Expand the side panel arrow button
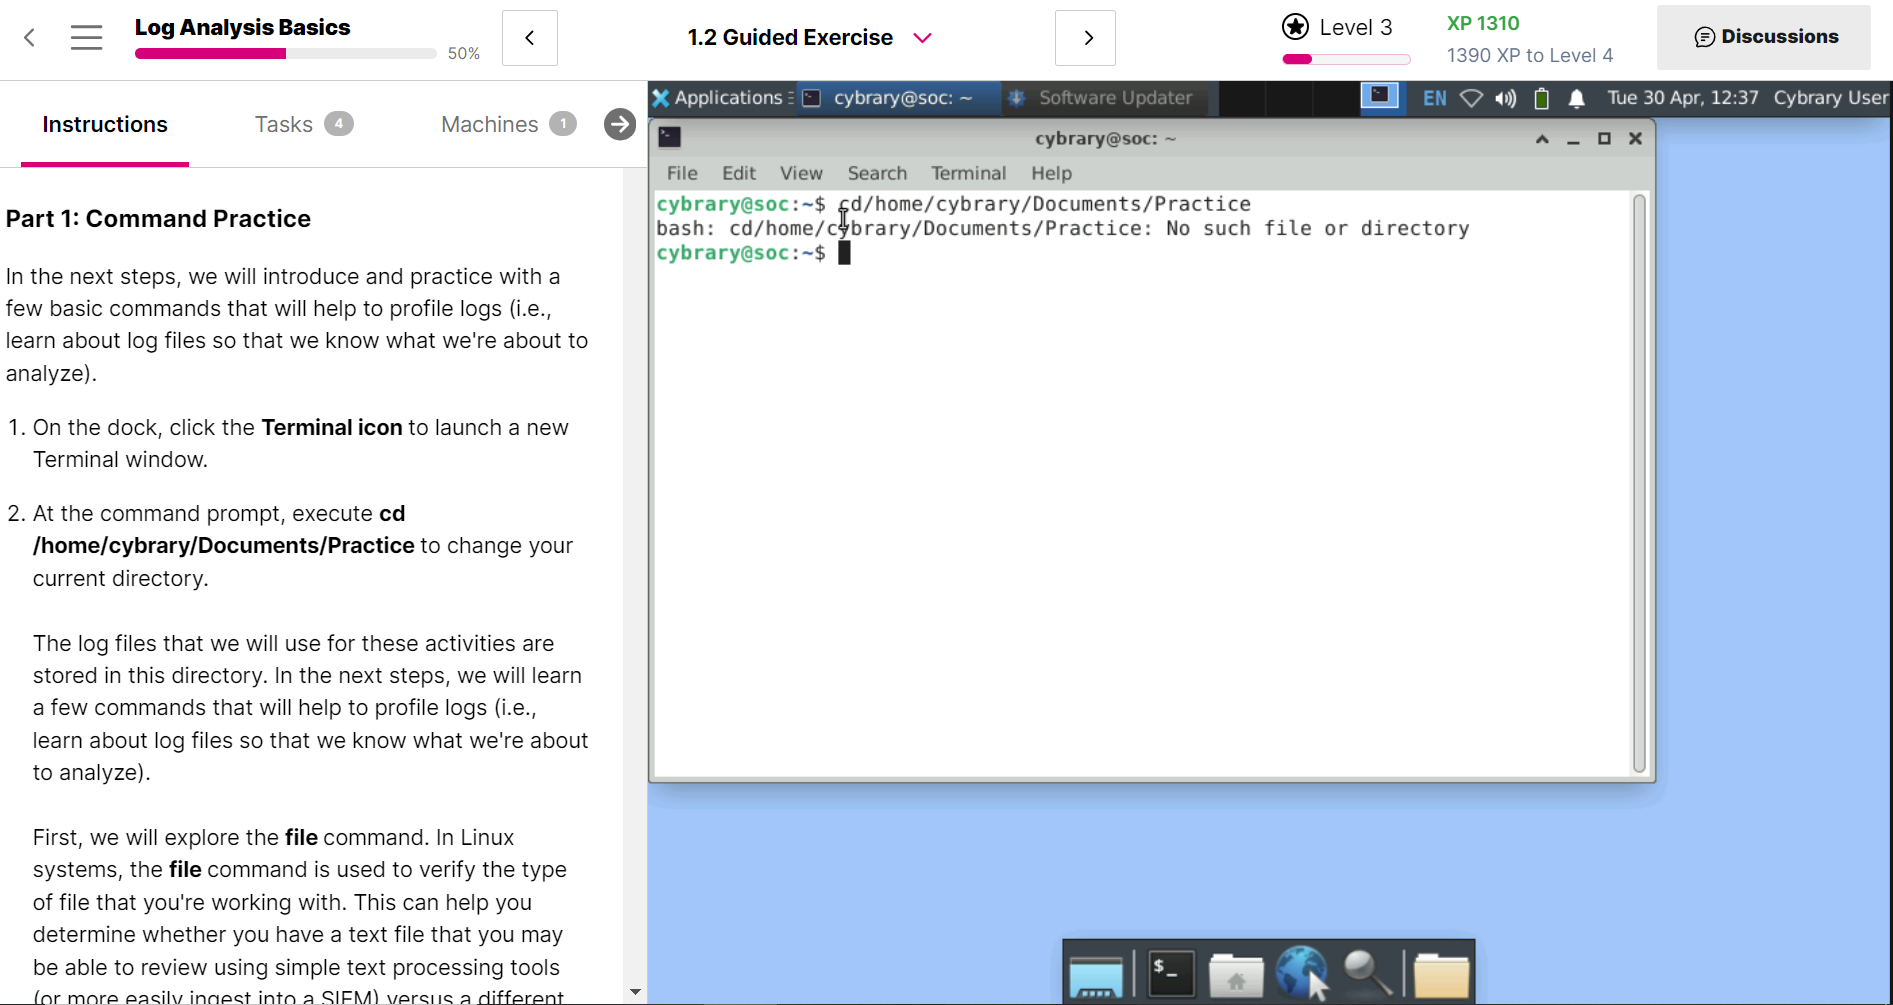1893x1005 pixels. coord(620,124)
